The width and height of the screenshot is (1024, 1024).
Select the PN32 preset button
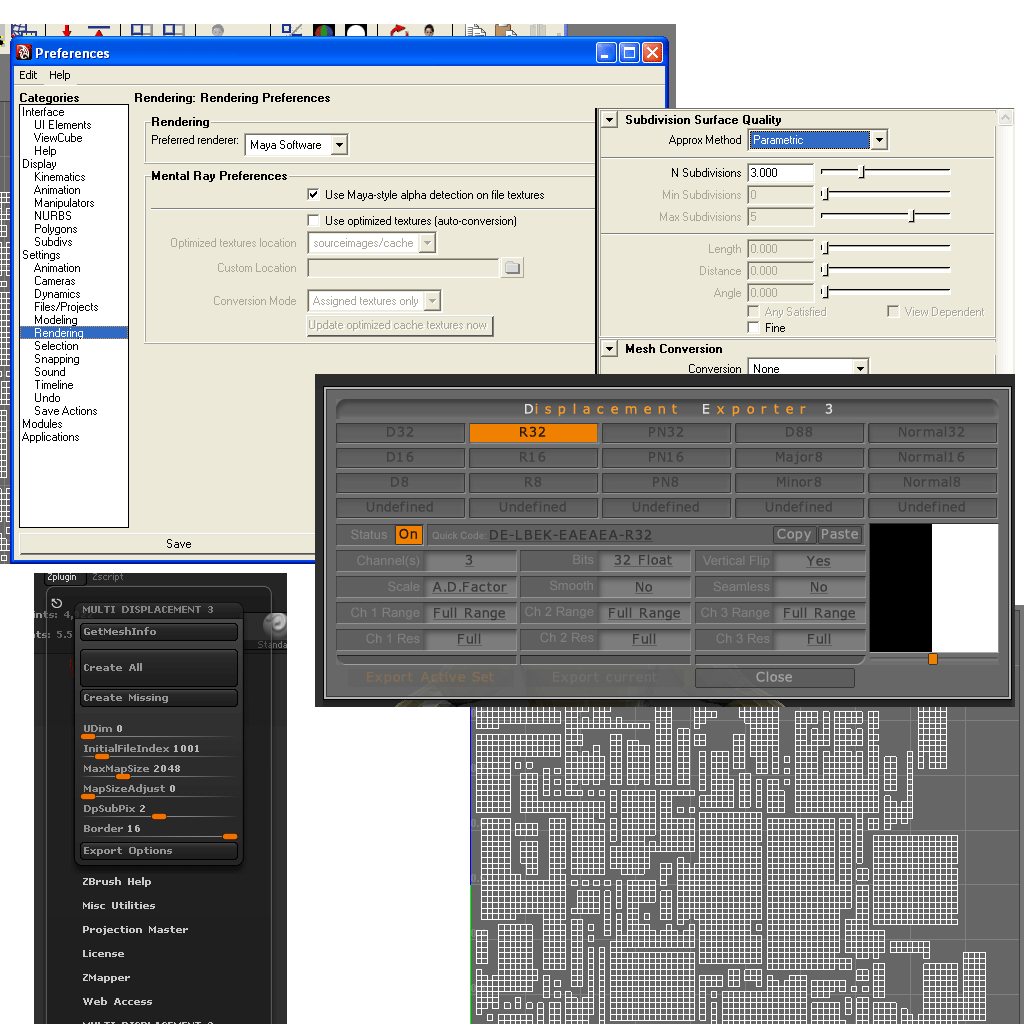665,432
